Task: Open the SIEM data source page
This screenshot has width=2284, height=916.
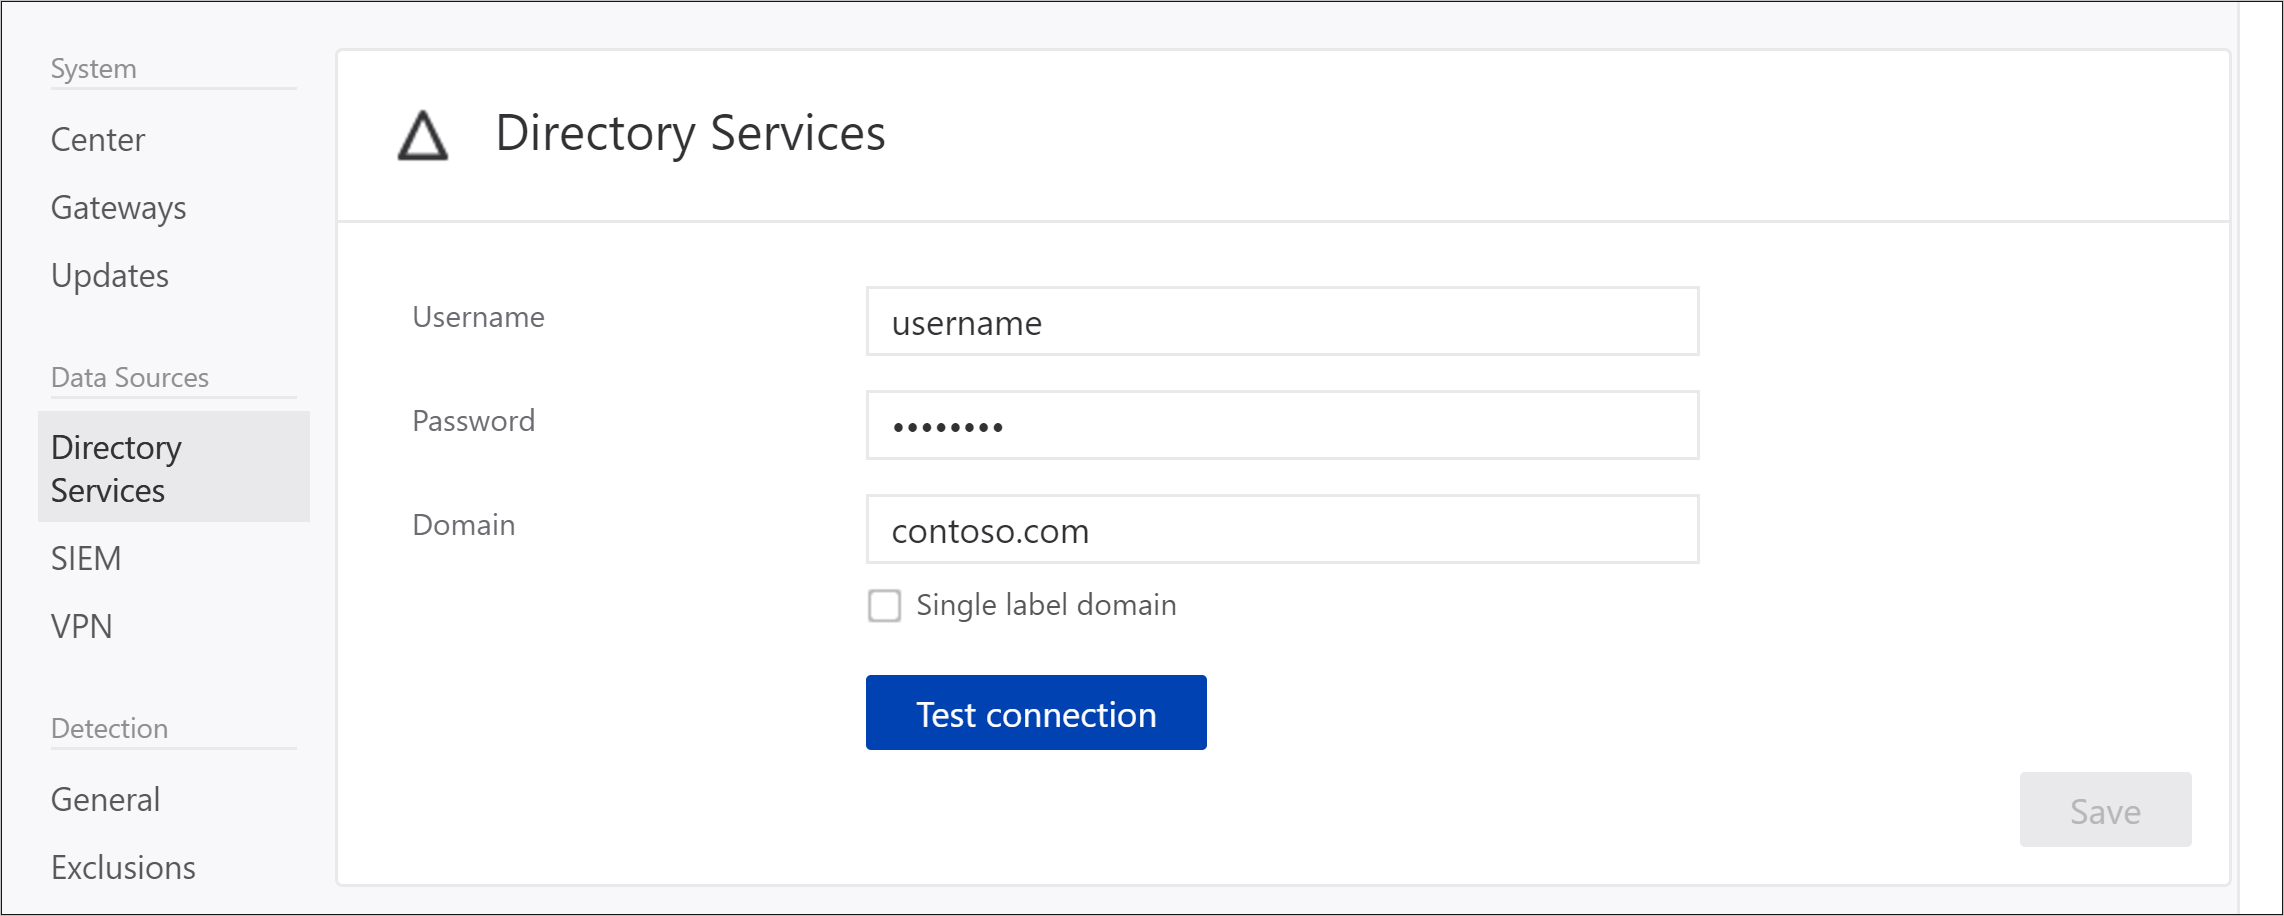Action: 86,558
